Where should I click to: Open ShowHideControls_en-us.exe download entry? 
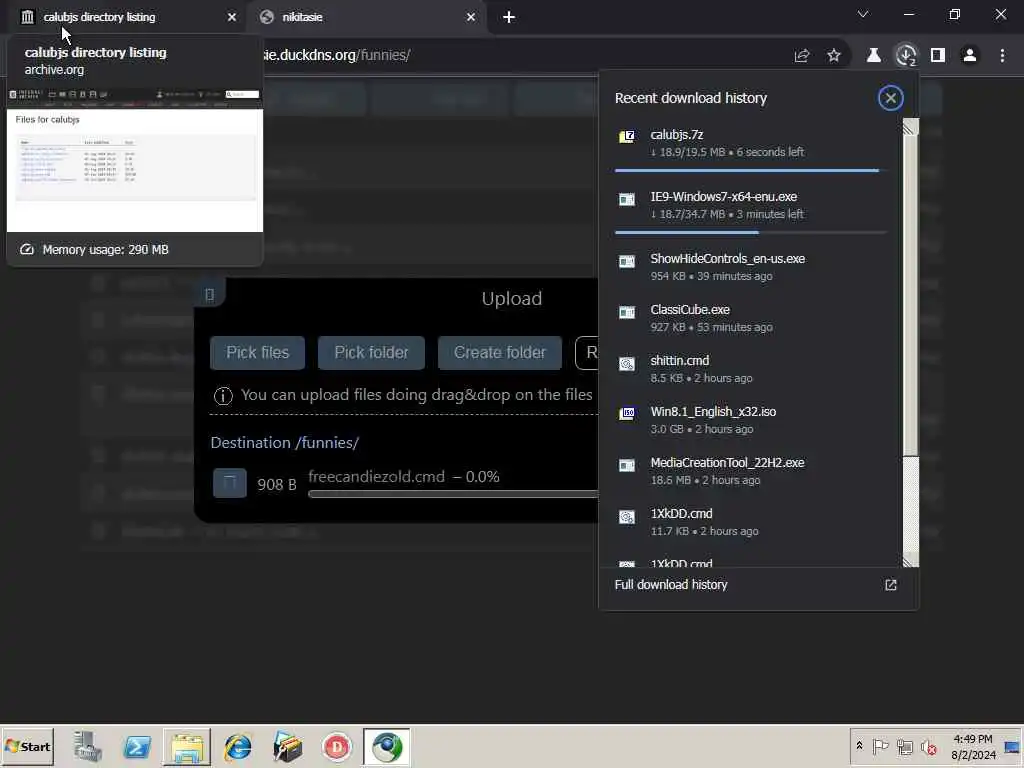point(750,267)
